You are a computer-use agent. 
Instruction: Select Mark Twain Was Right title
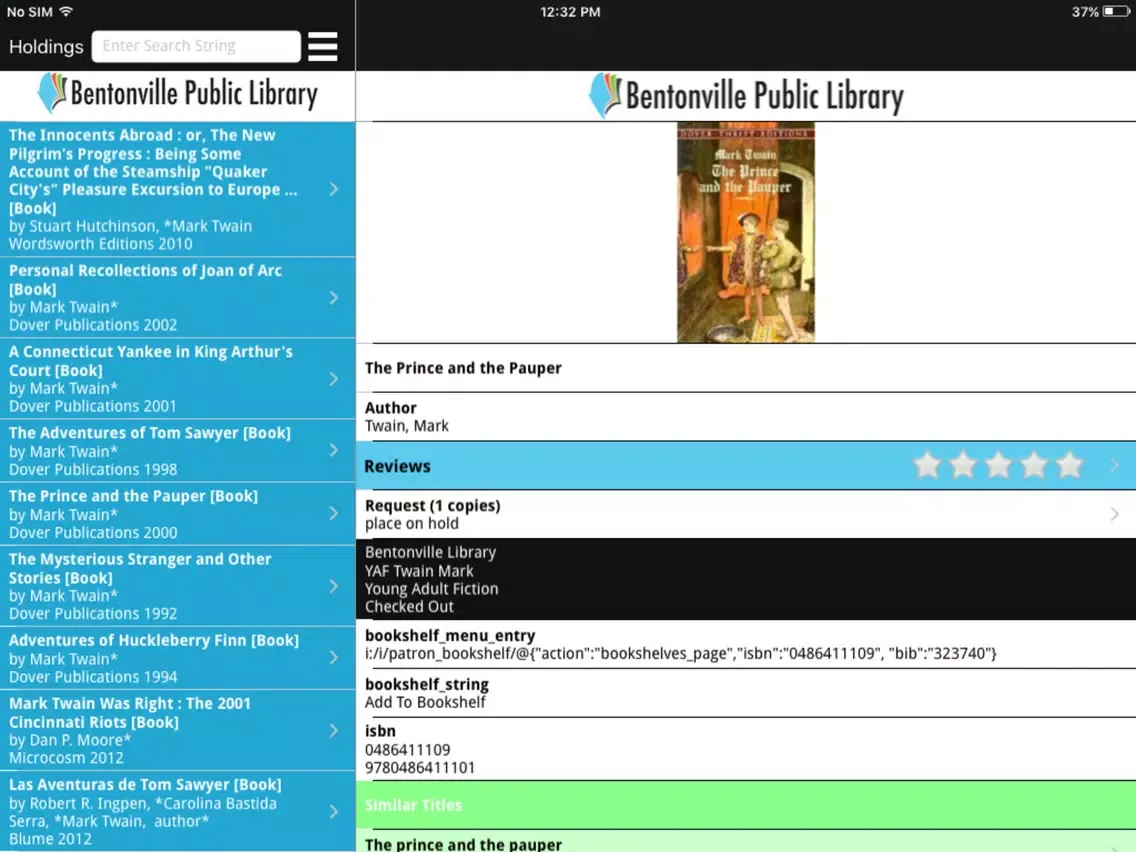click(x=130, y=712)
